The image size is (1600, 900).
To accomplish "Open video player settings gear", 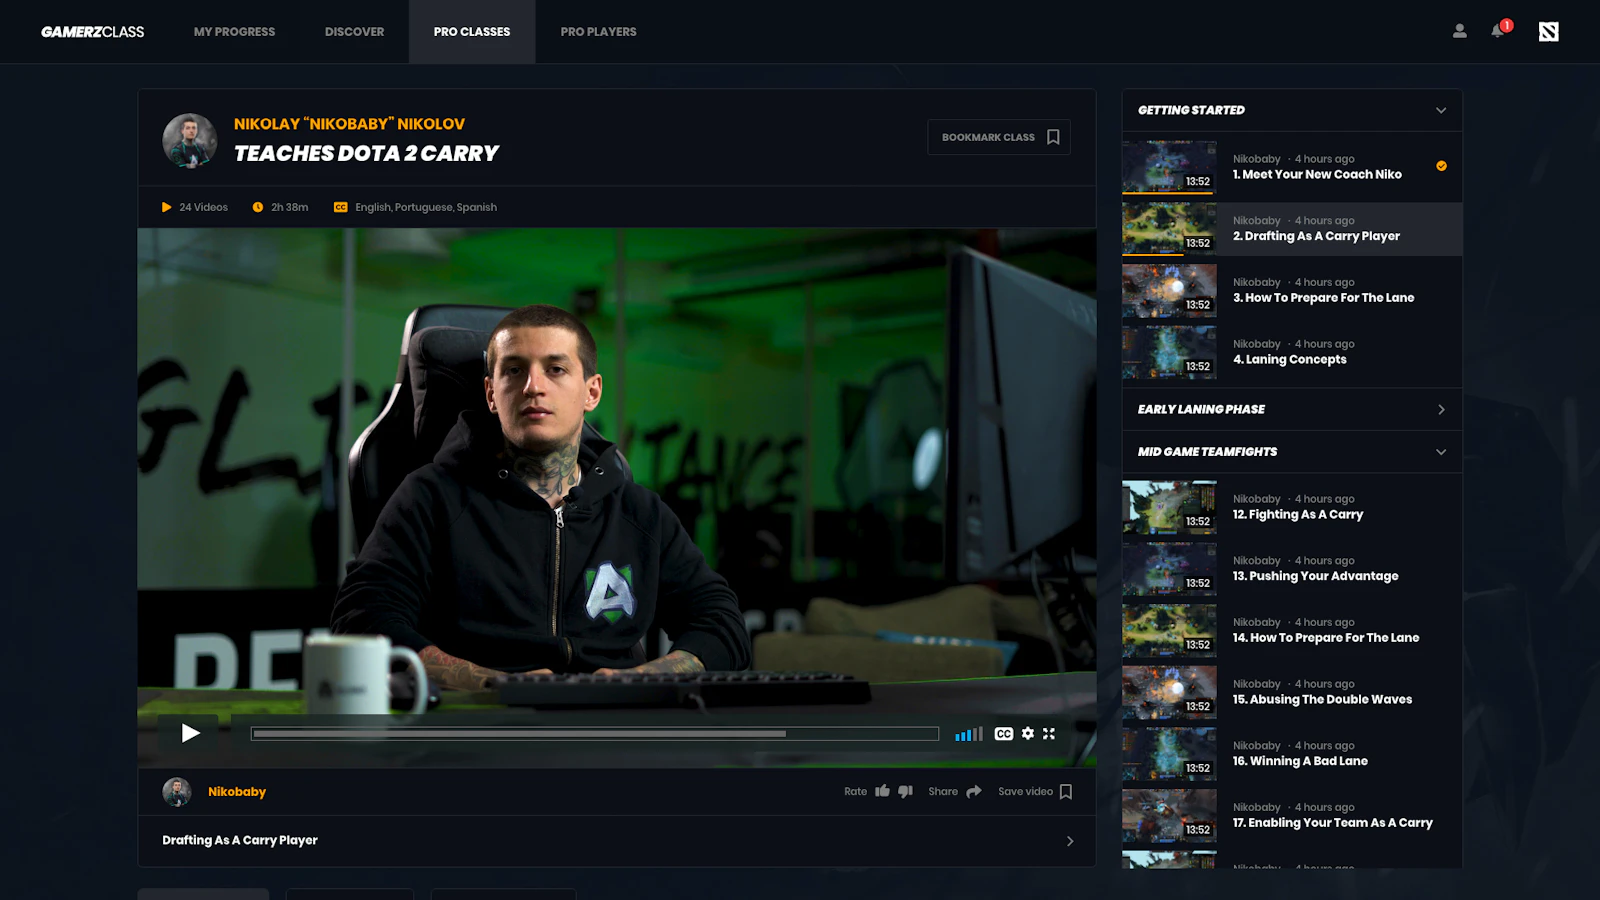I will point(1027,734).
